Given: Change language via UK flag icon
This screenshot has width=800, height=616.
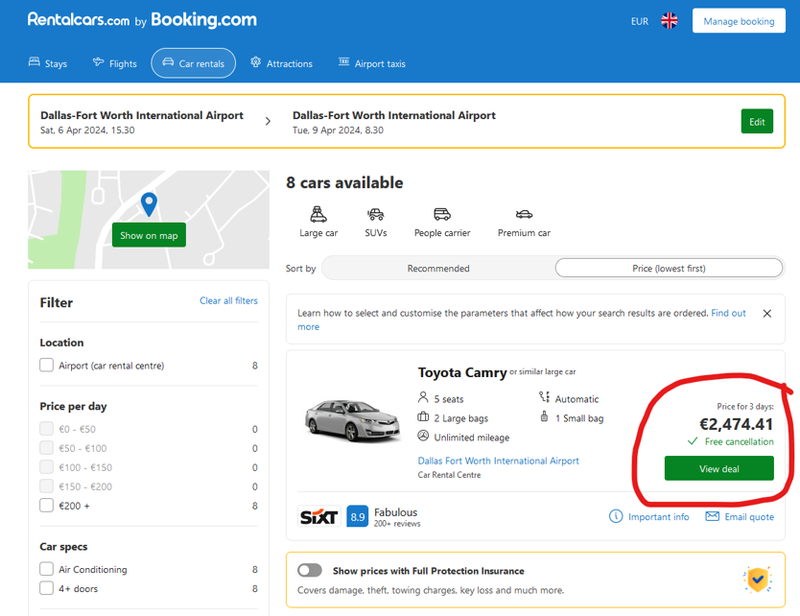Looking at the screenshot, I should [669, 21].
